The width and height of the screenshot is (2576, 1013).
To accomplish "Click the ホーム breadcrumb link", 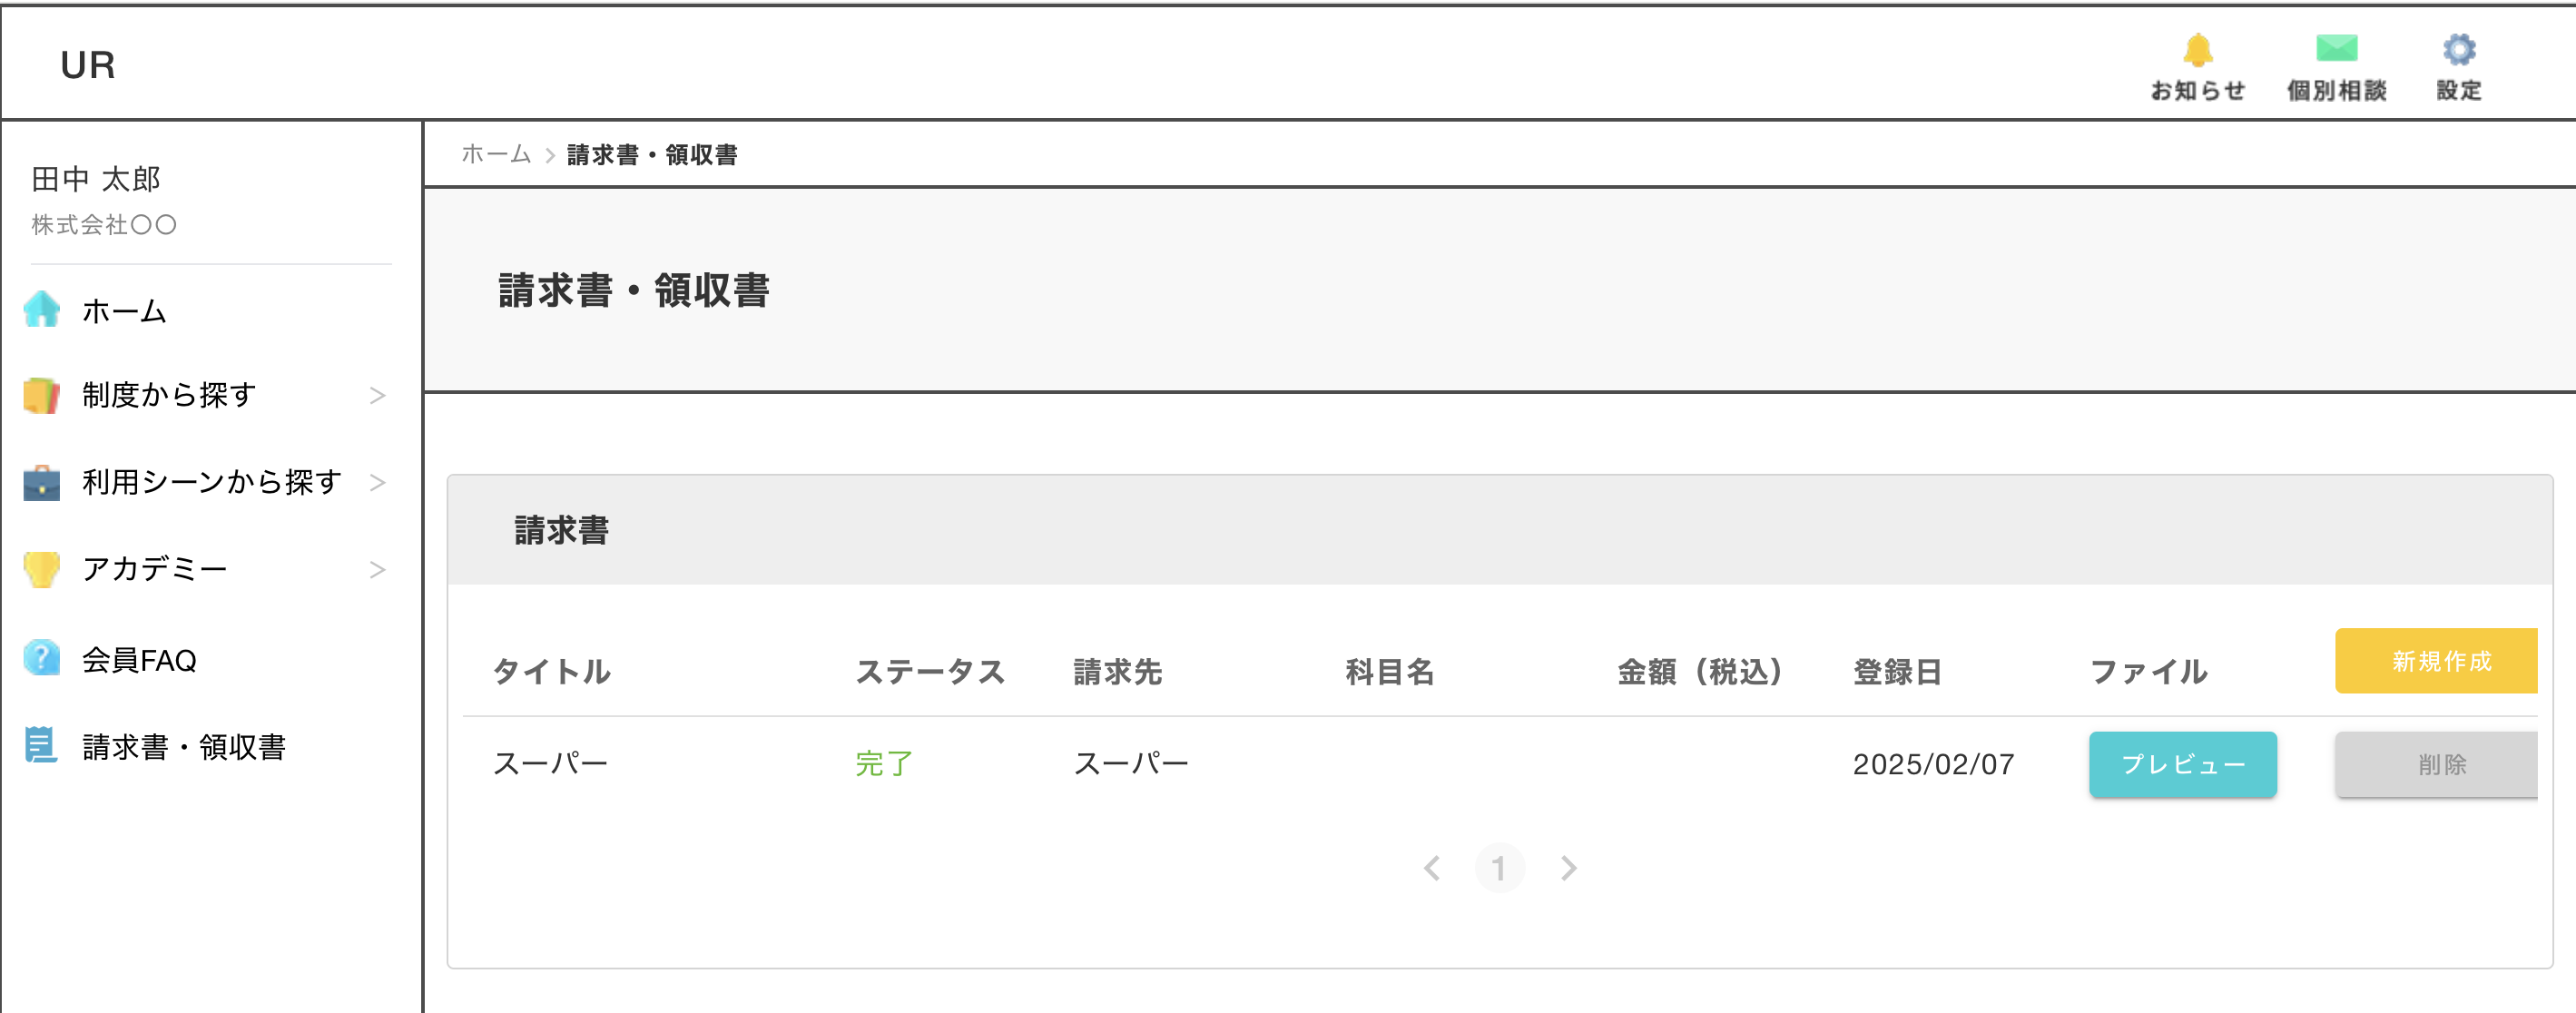I will pyautogui.click(x=496, y=155).
